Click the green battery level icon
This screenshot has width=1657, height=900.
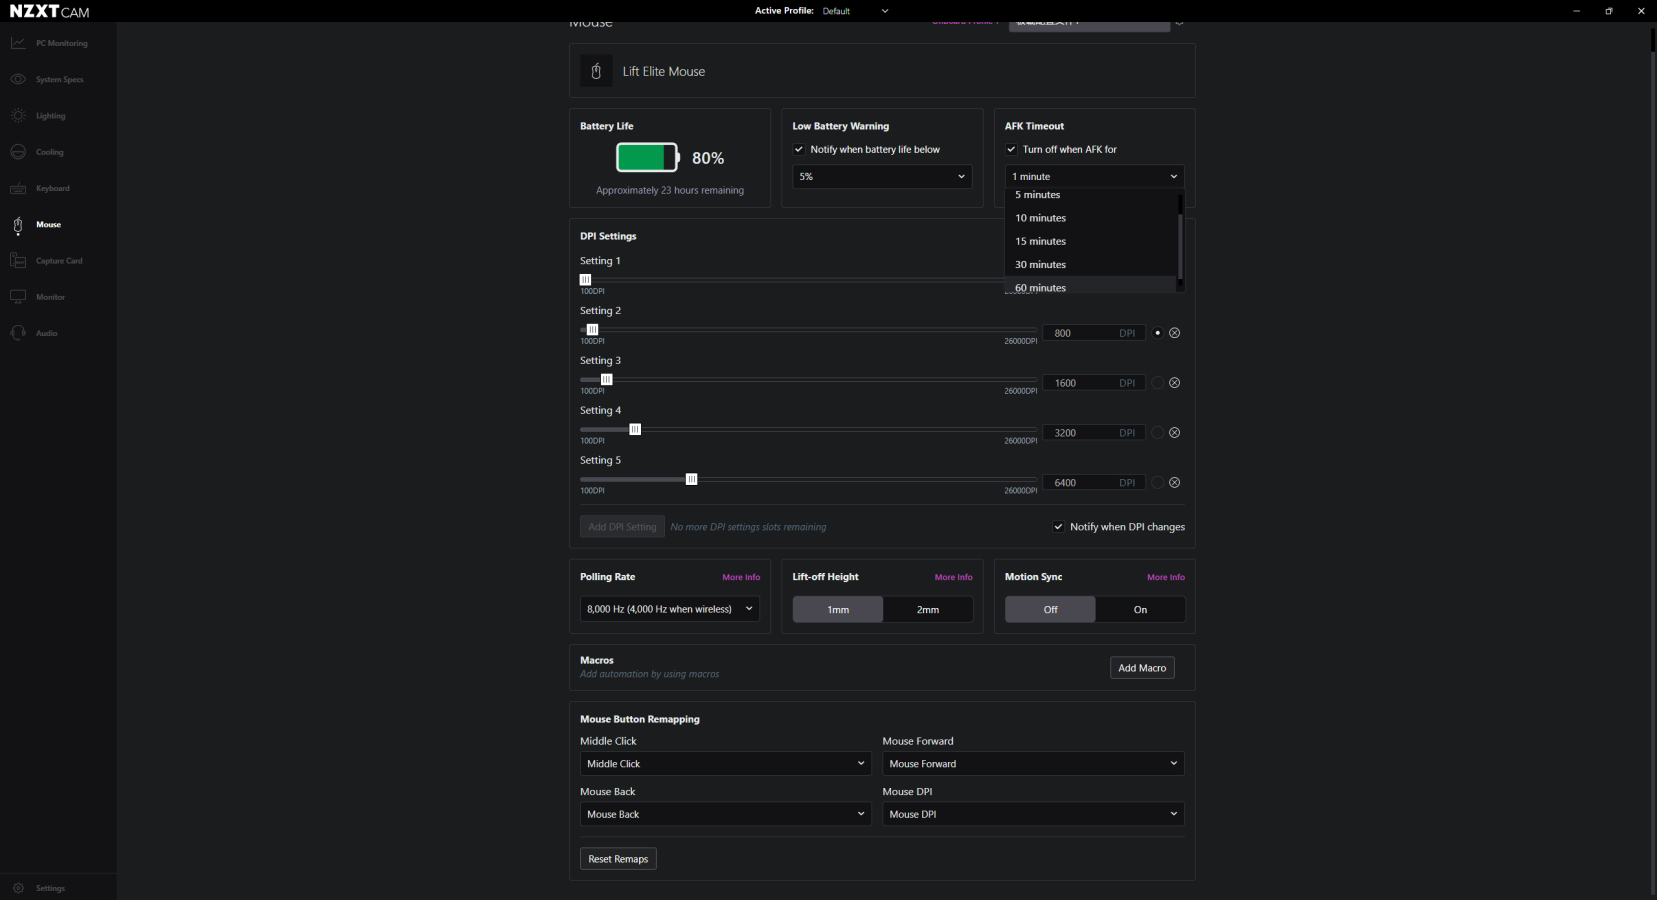coord(647,158)
